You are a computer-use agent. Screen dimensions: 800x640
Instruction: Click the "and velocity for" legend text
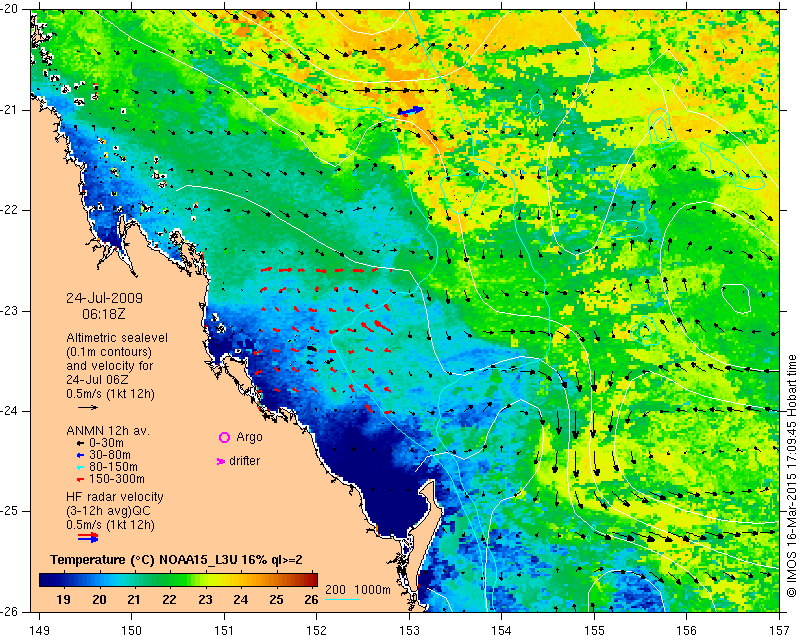(110, 366)
